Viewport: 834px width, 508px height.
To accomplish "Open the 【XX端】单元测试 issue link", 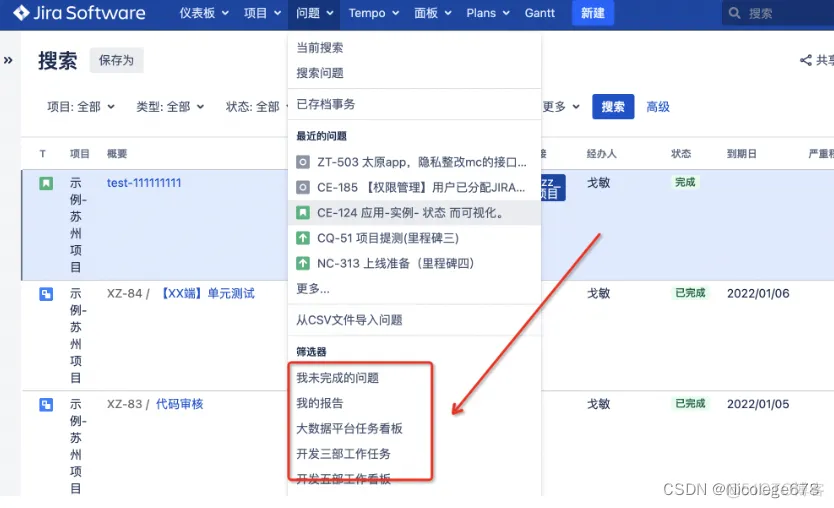I will (x=207, y=294).
